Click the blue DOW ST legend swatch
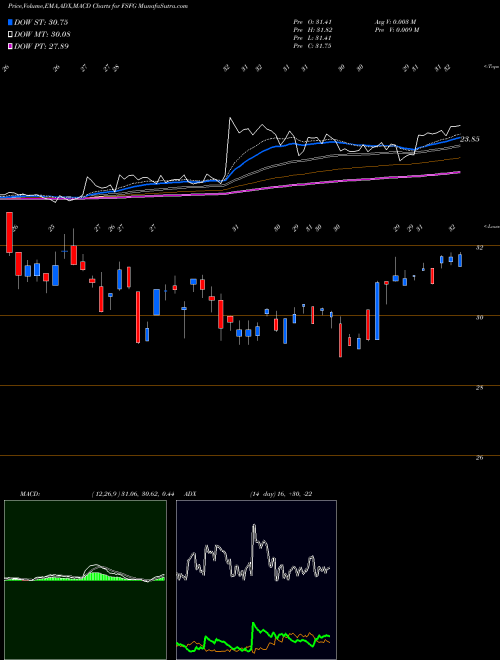Image resolution: width=500 pixels, height=660 pixels. point(10,22)
